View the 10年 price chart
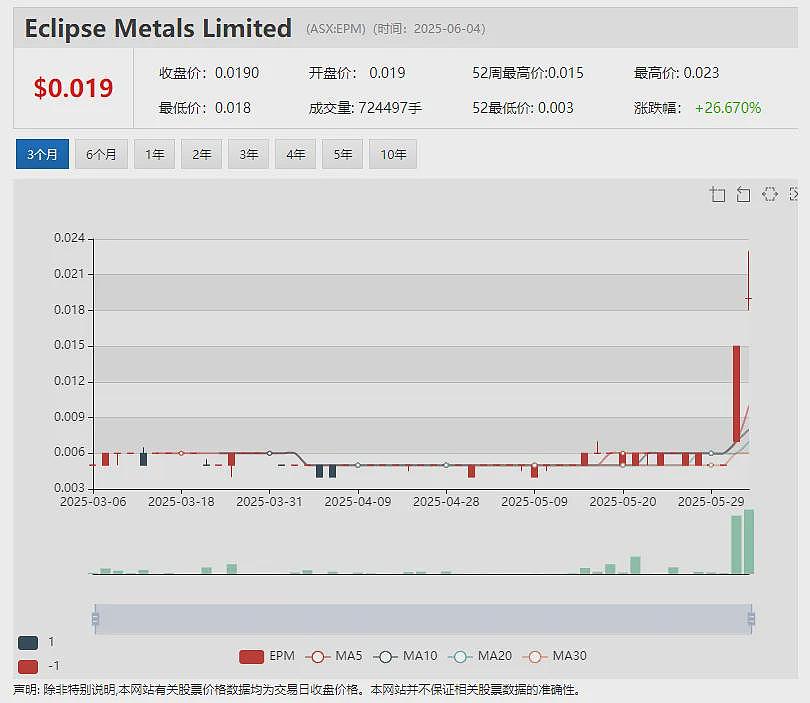 pyautogui.click(x=393, y=154)
